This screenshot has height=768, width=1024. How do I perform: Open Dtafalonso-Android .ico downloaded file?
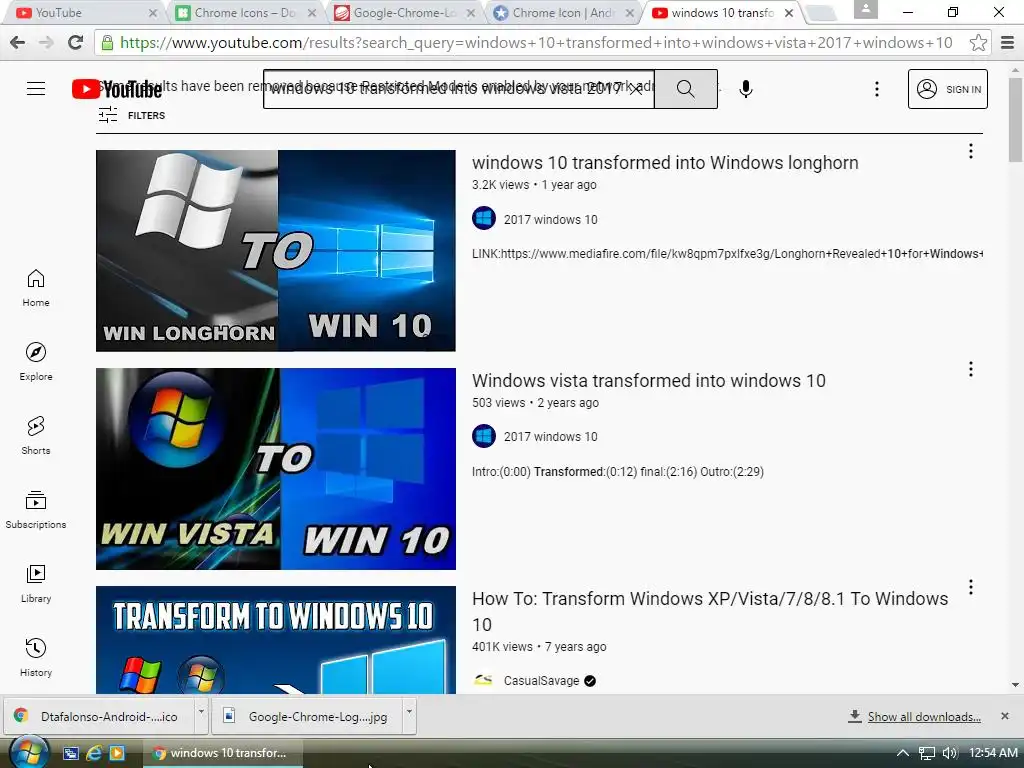100,716
